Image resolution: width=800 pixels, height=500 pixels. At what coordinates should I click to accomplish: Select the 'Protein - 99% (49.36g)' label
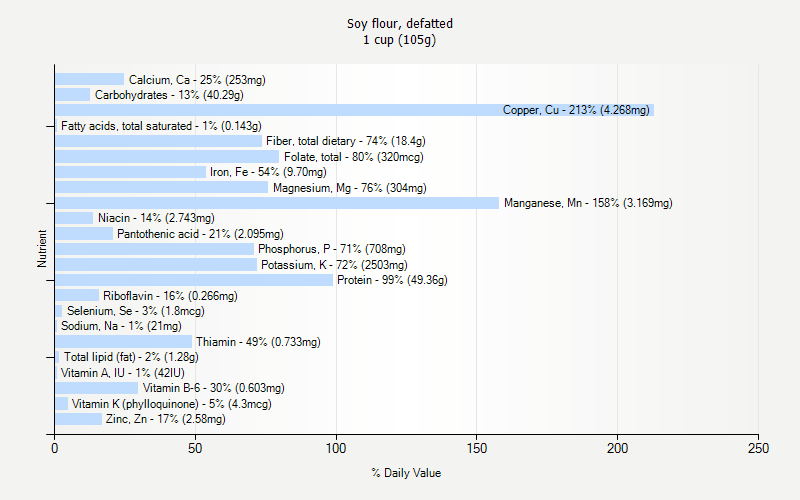click(392, 280)
